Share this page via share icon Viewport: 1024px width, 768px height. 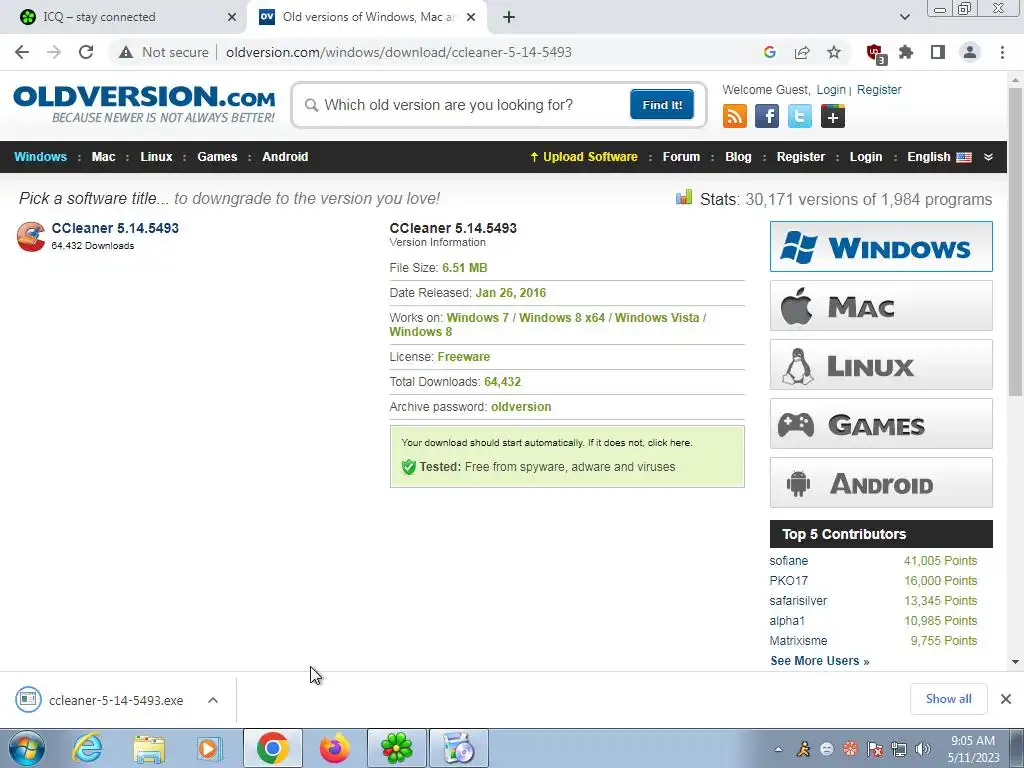802,52
